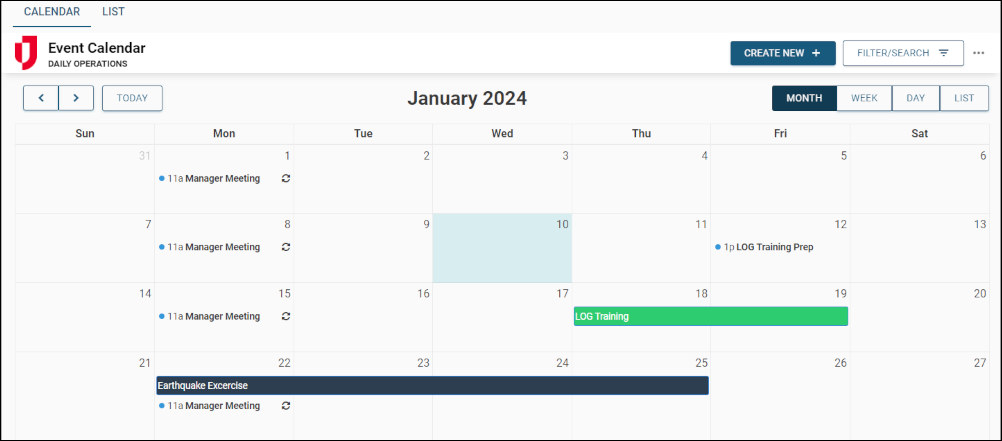This screenshot has width=1002, height=441.
Task: Jump to Today
Action: tap(132, 98)
